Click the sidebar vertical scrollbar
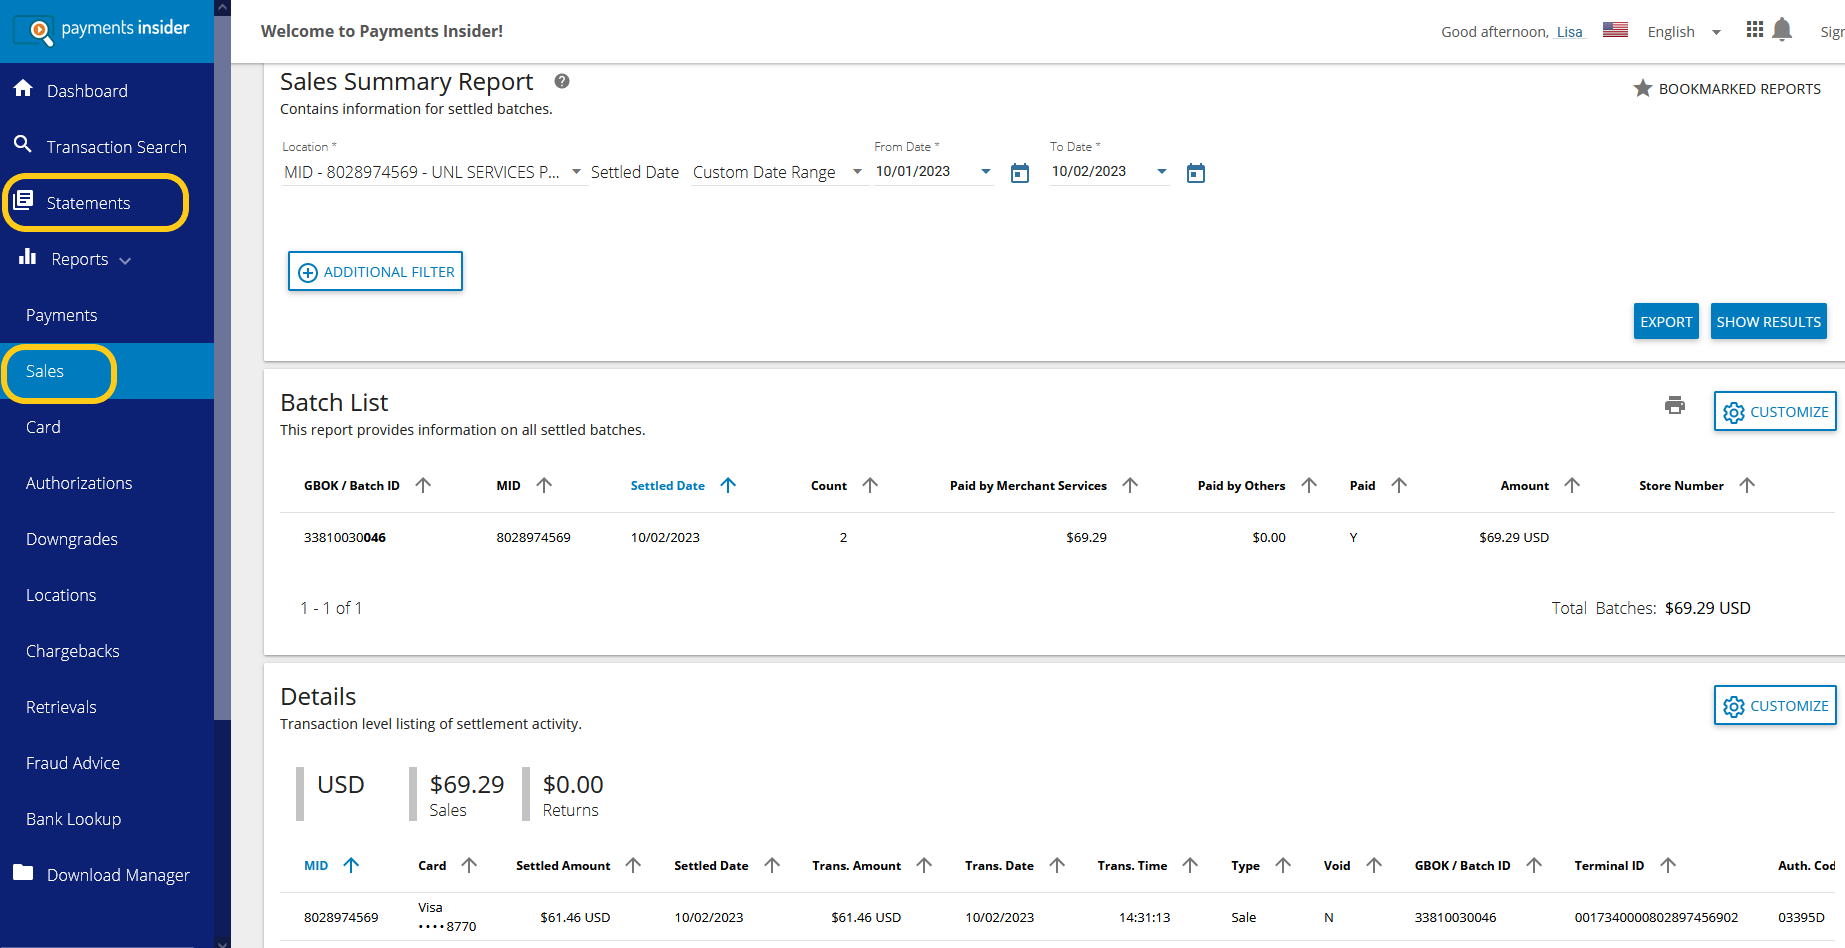 click(222, 368)
